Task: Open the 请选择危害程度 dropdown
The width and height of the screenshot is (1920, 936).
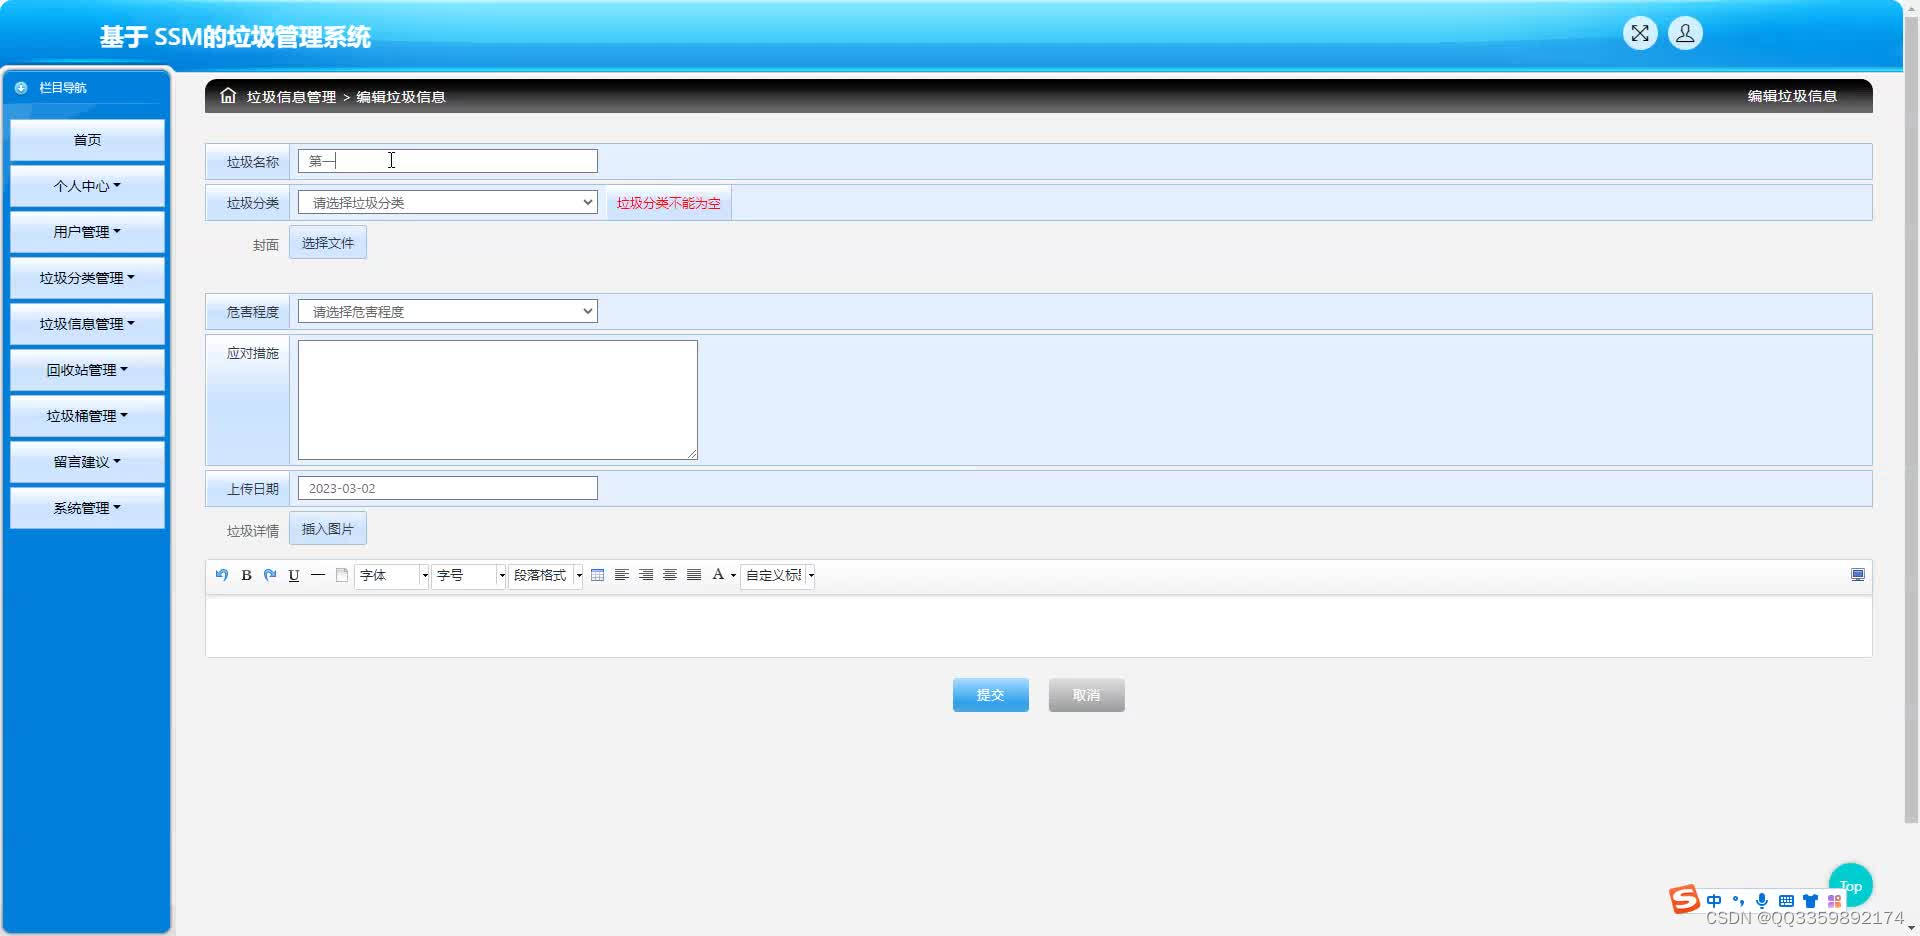Action: [448, 311]
